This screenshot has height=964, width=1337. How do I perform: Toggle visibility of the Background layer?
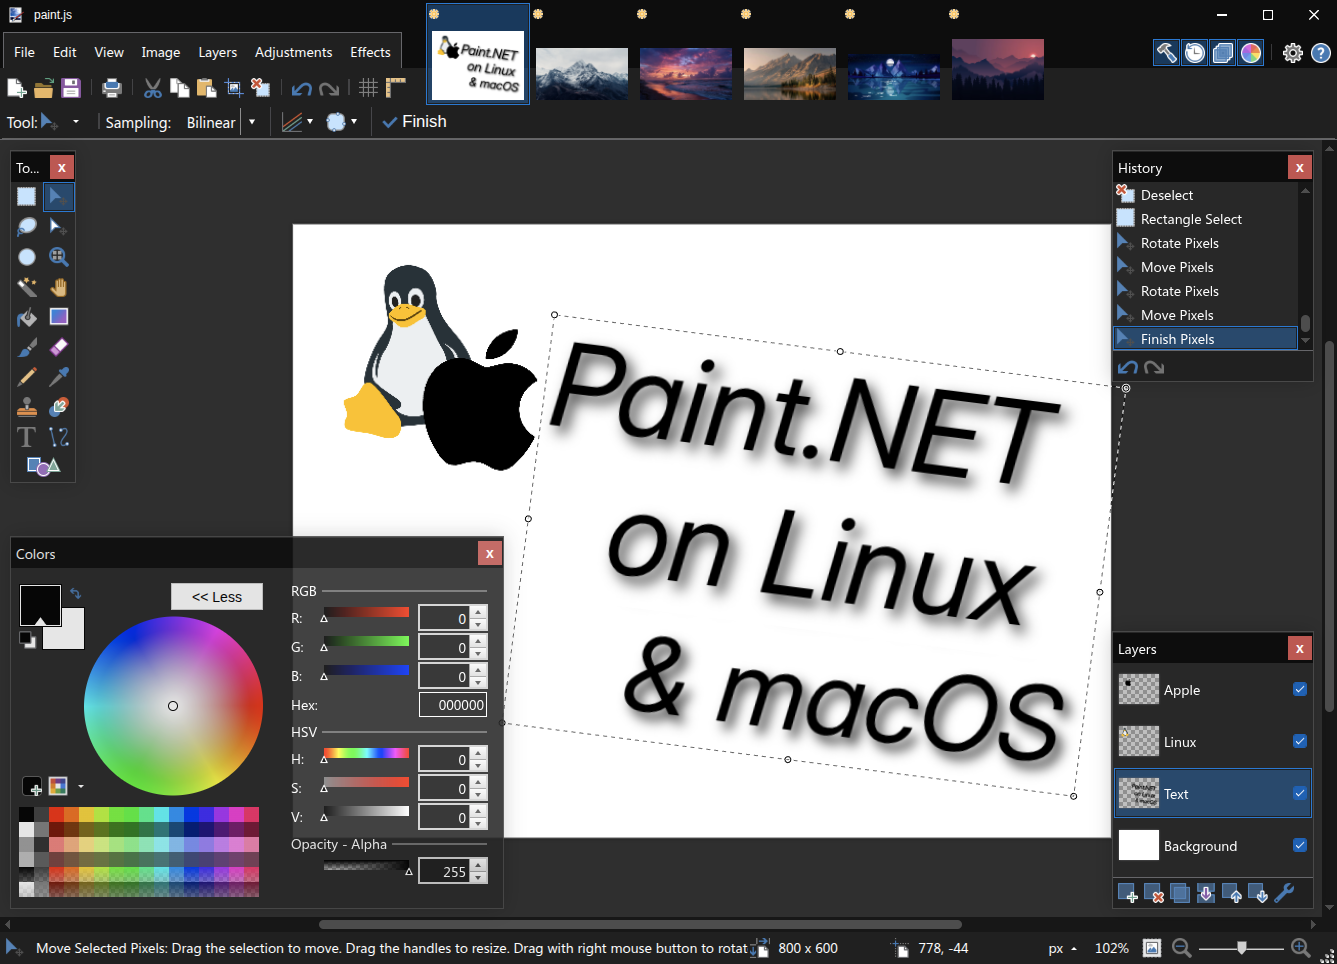1300,845
